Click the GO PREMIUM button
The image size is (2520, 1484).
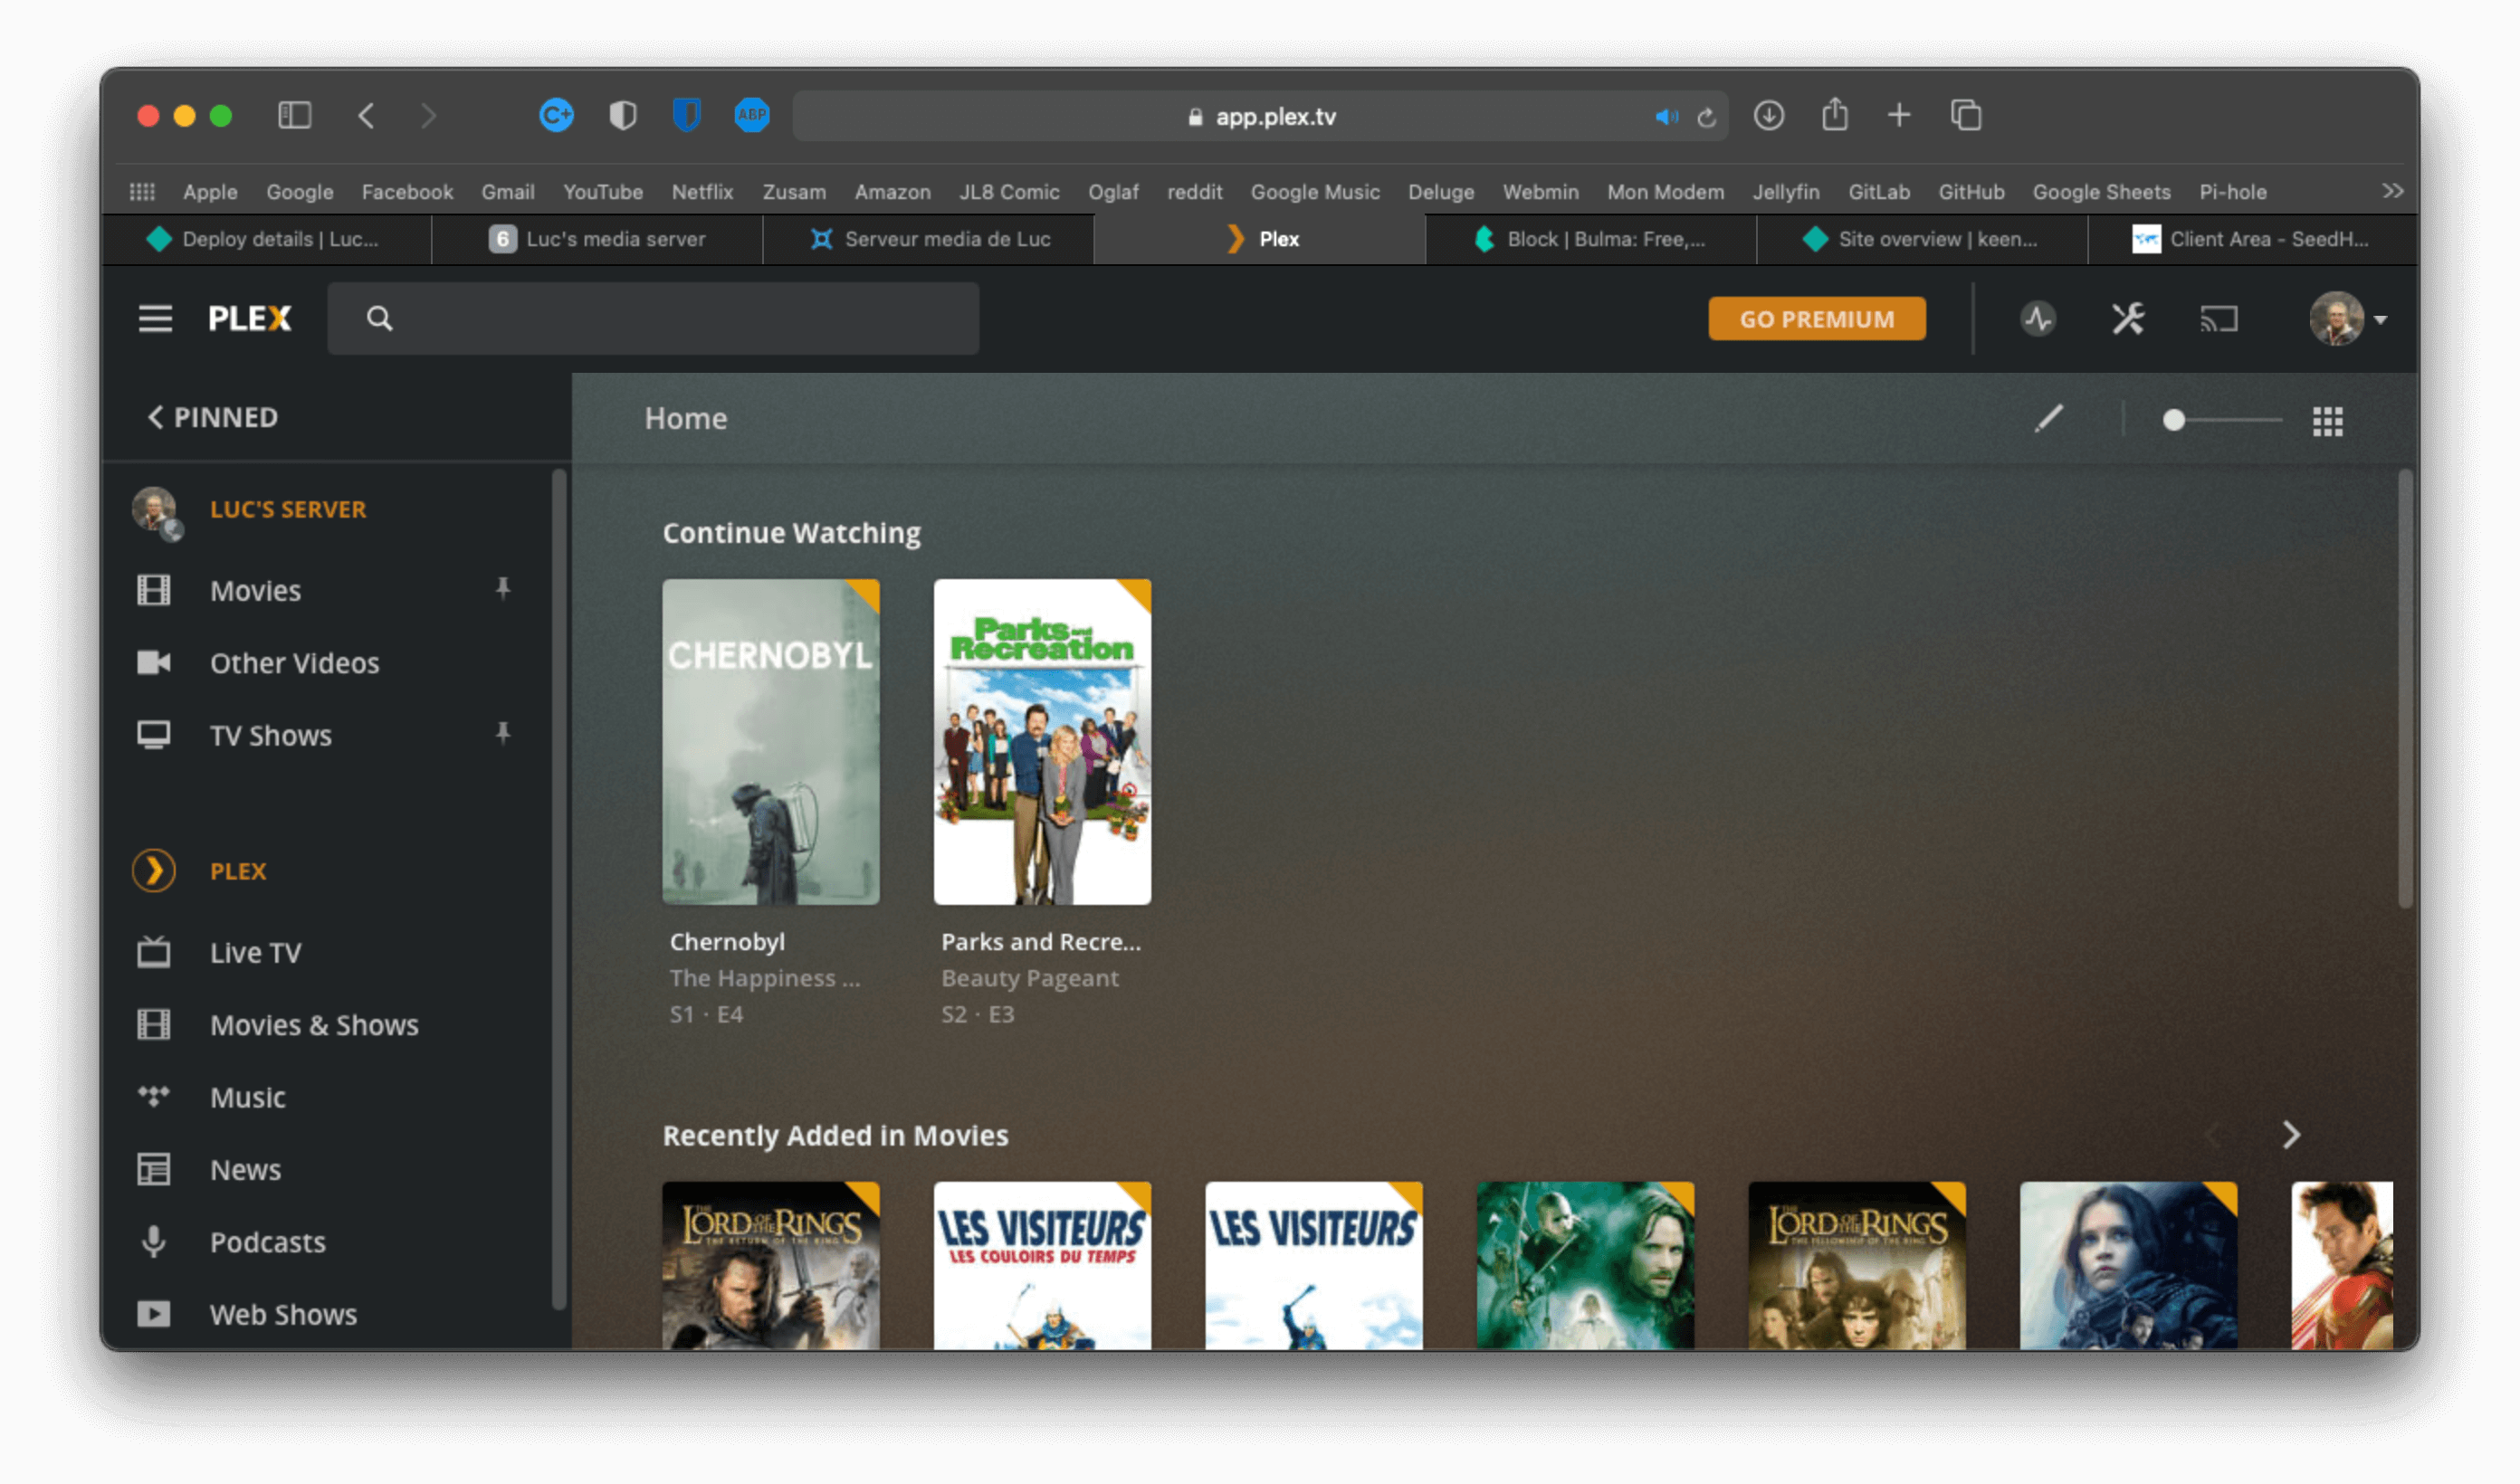click(1816, 319)
